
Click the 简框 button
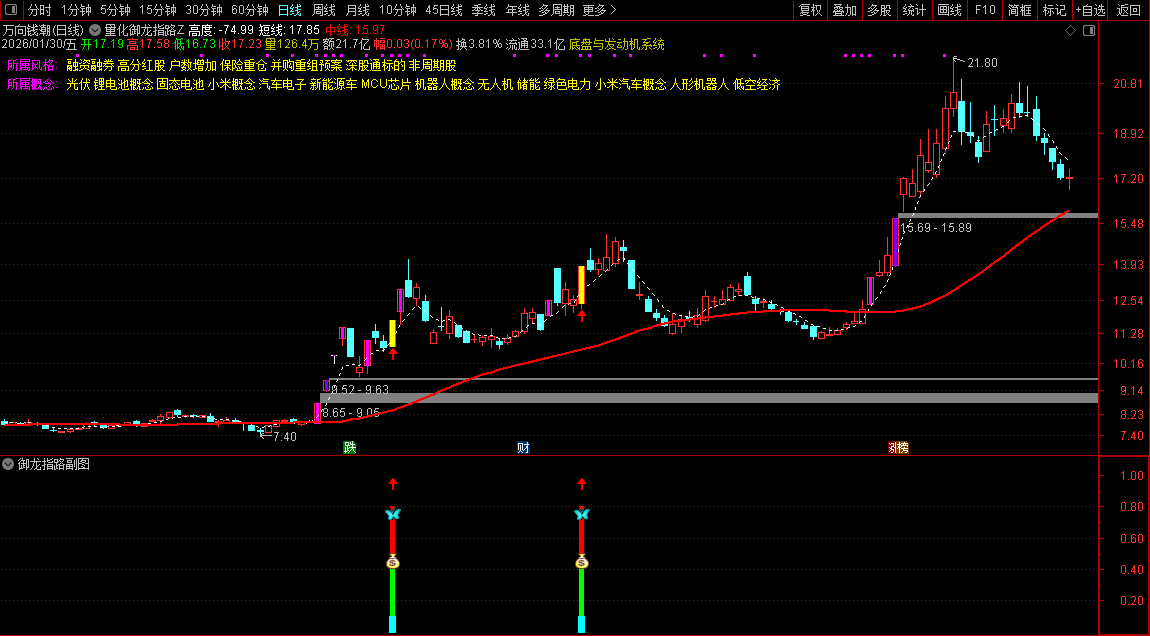coord(1019,10)
